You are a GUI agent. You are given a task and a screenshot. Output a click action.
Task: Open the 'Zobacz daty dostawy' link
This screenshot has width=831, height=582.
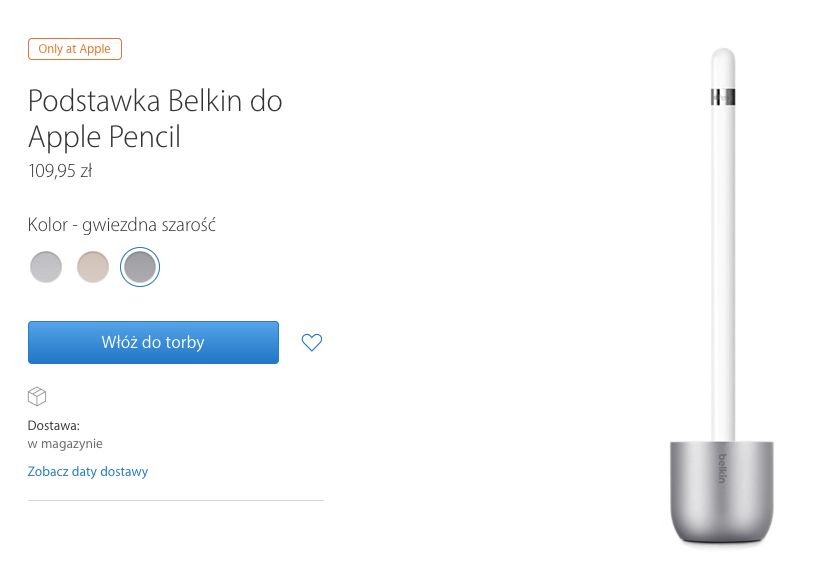pos(88,471)
